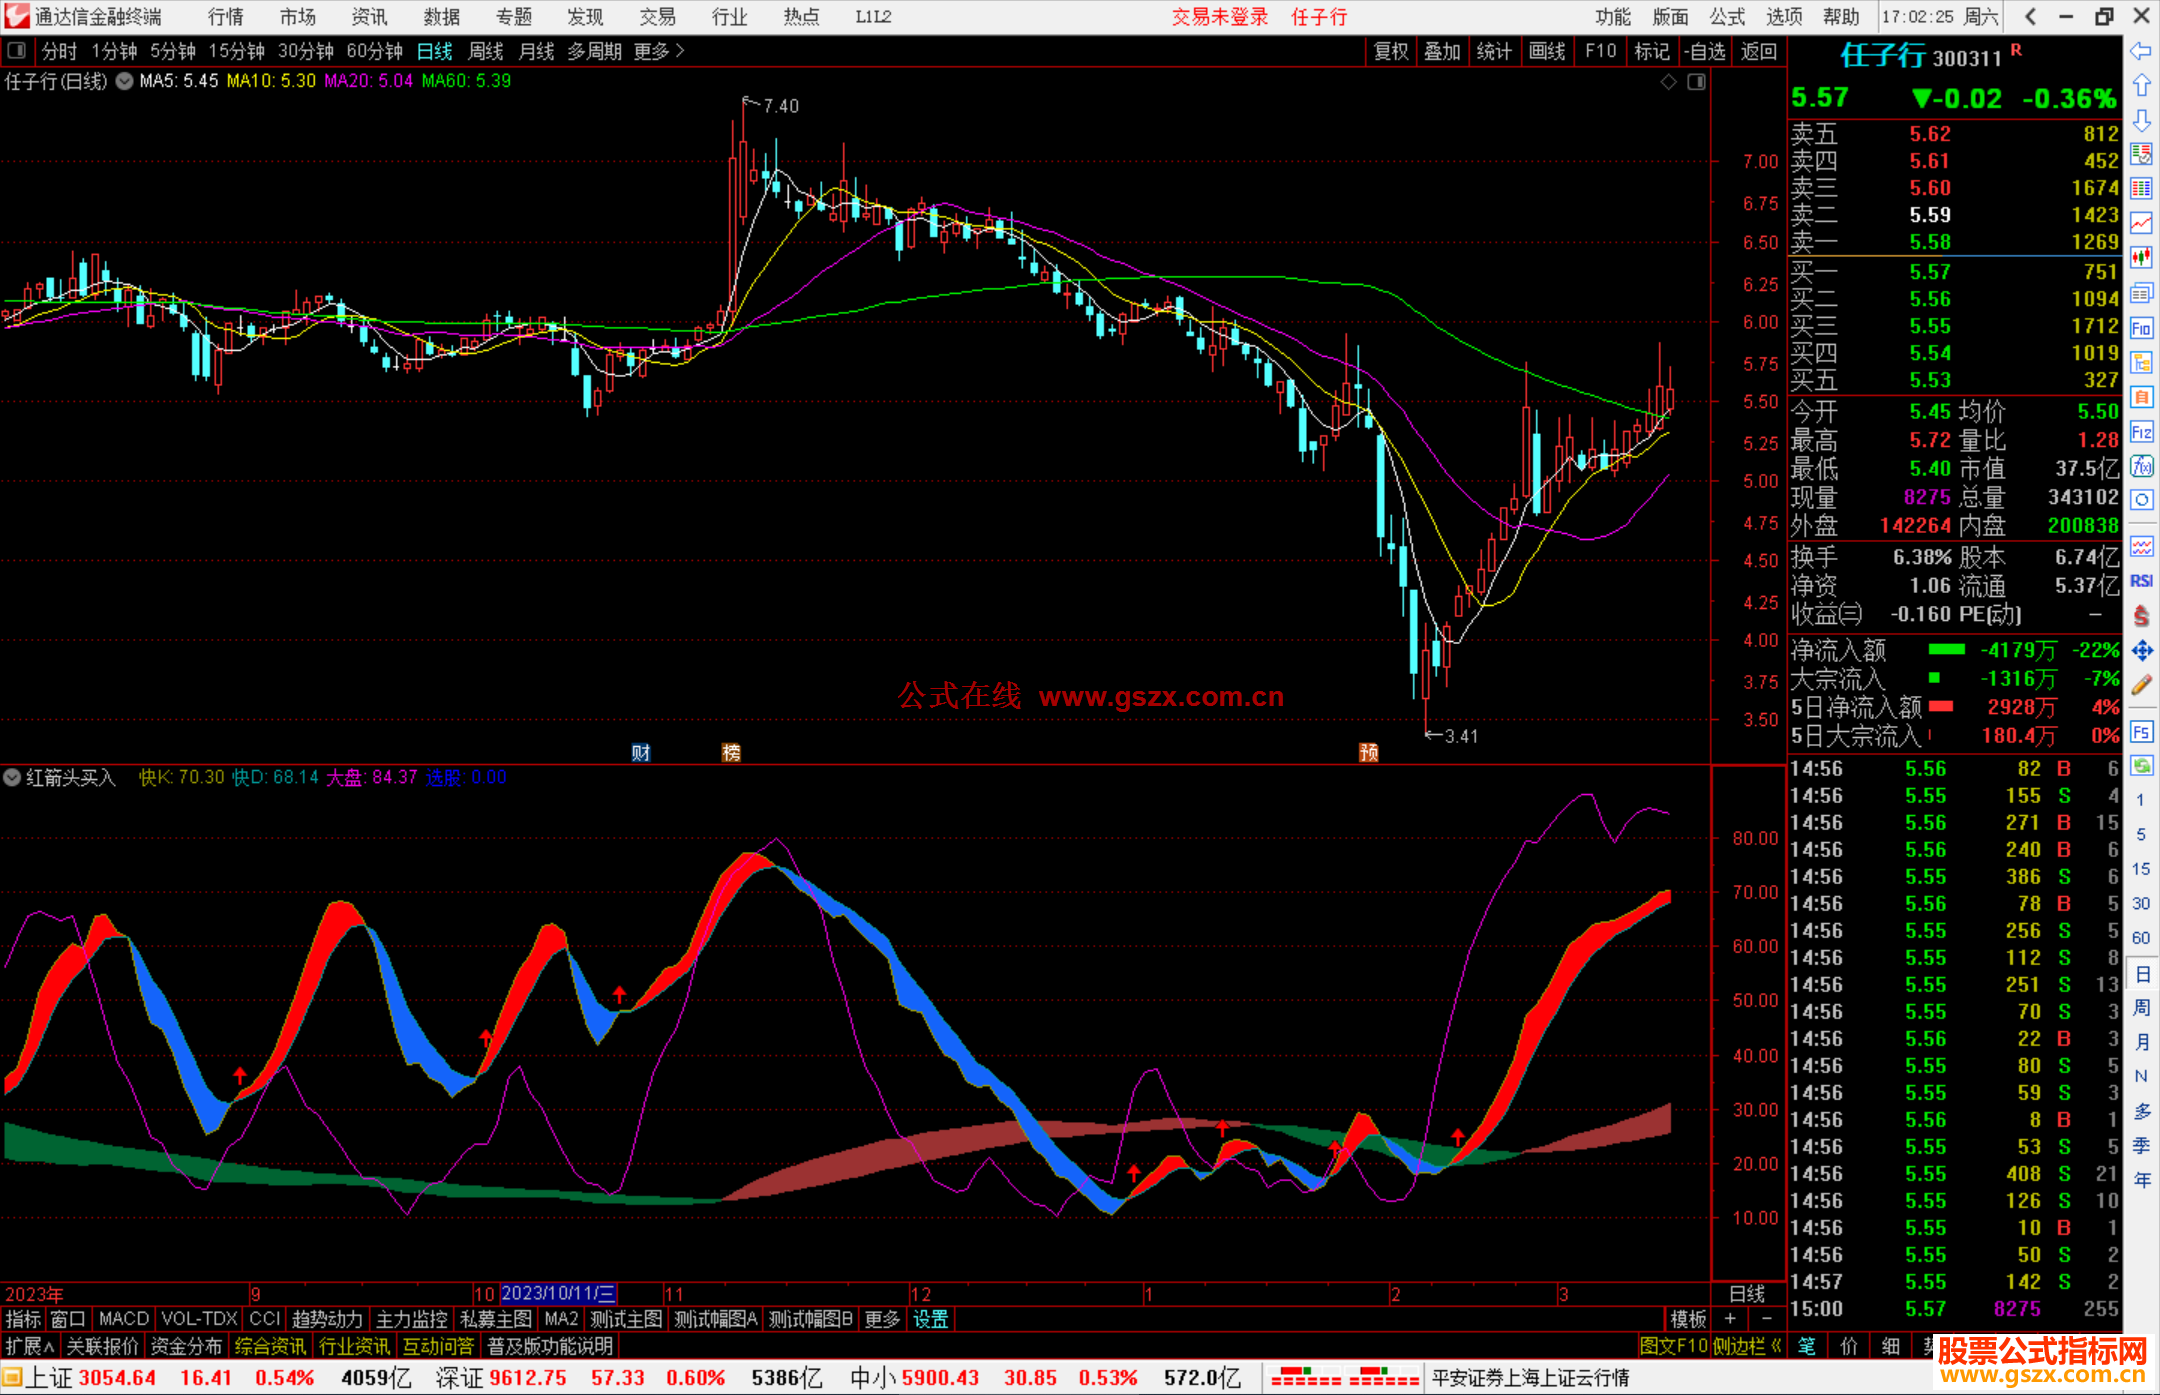2160x1395 pixels.
Task: Click the 复权 button
Action: (1391, 51)
